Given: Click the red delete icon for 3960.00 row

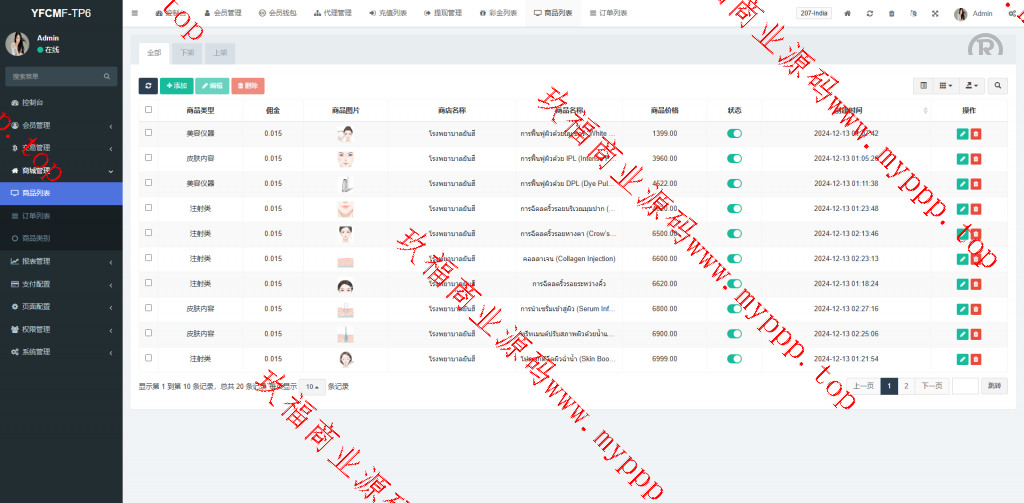Looking at the screenshot, I should point(976,158).
